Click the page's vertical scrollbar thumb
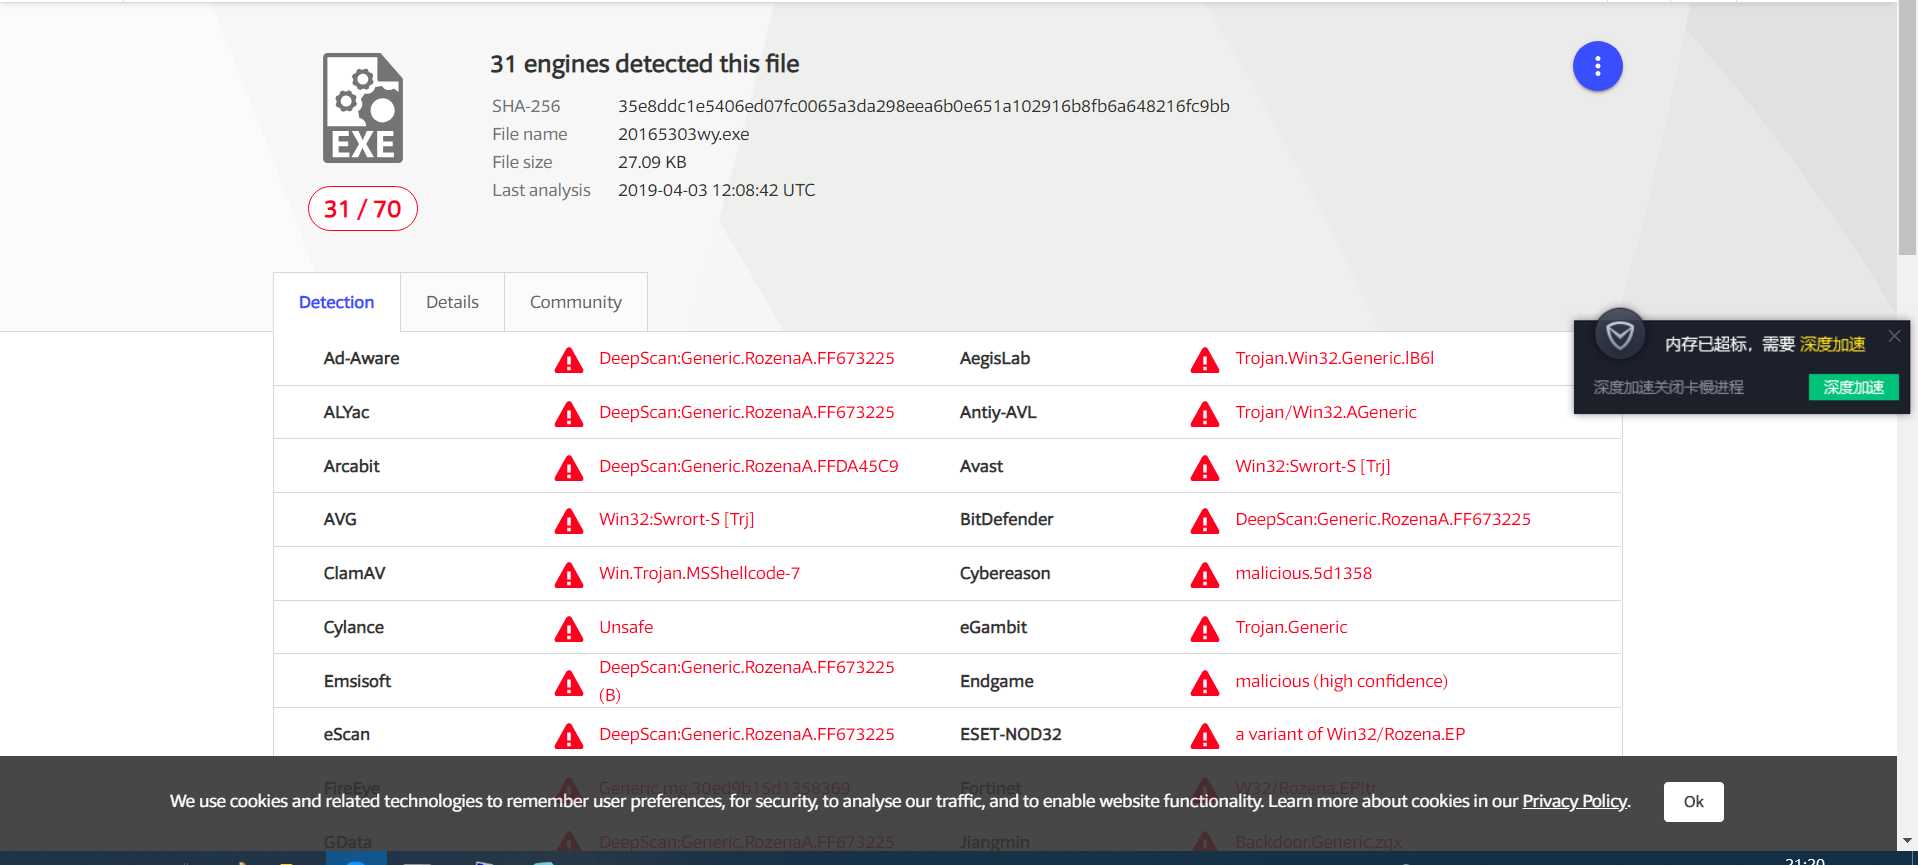 (x=1907, y=130)
